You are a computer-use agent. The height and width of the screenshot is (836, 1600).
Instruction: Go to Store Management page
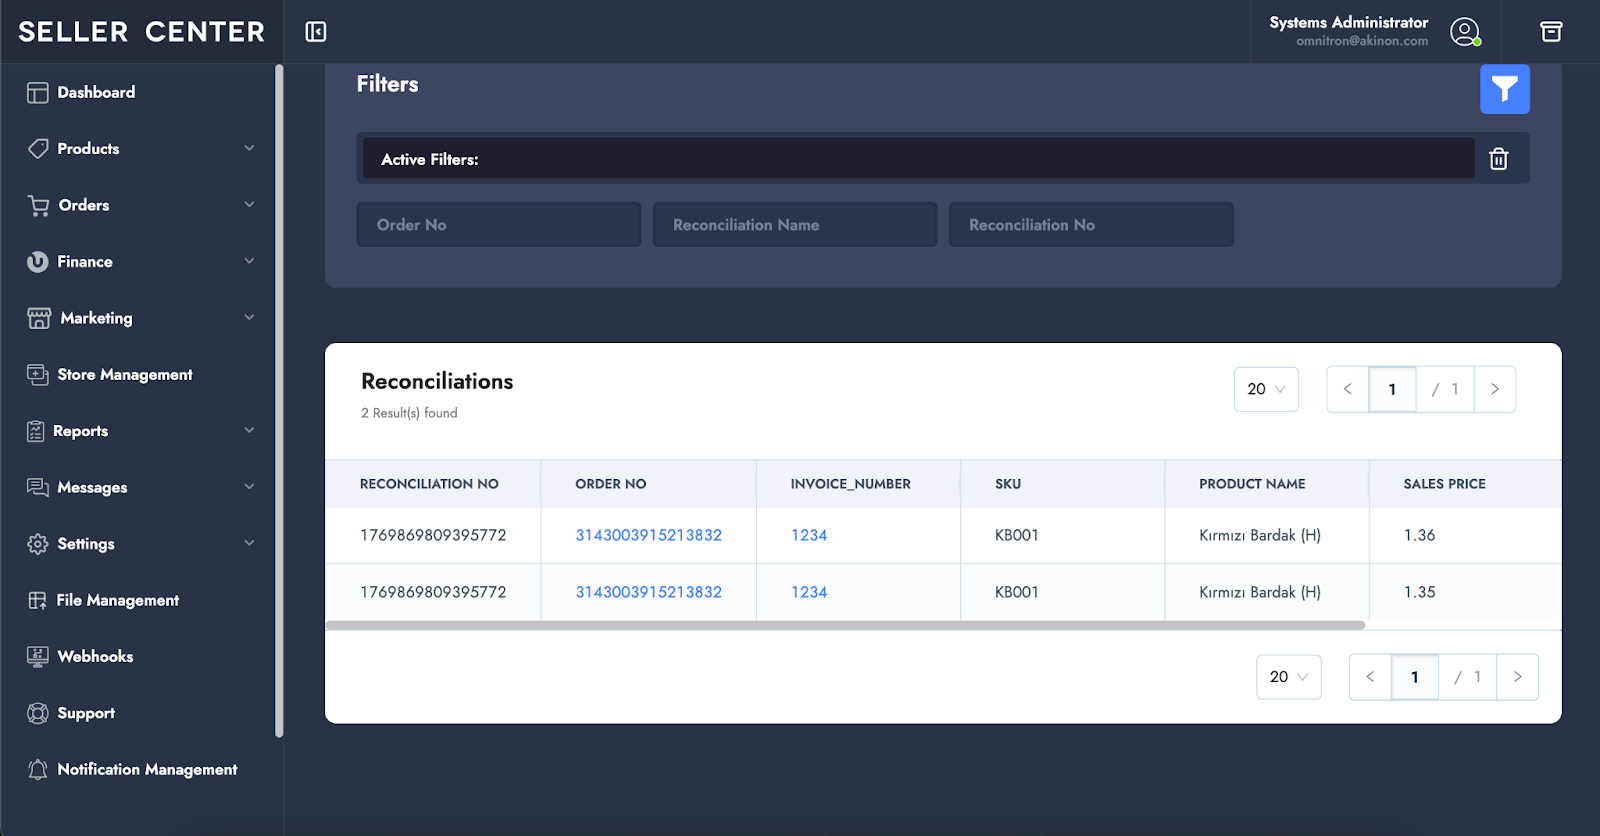[x=124, y=374]
